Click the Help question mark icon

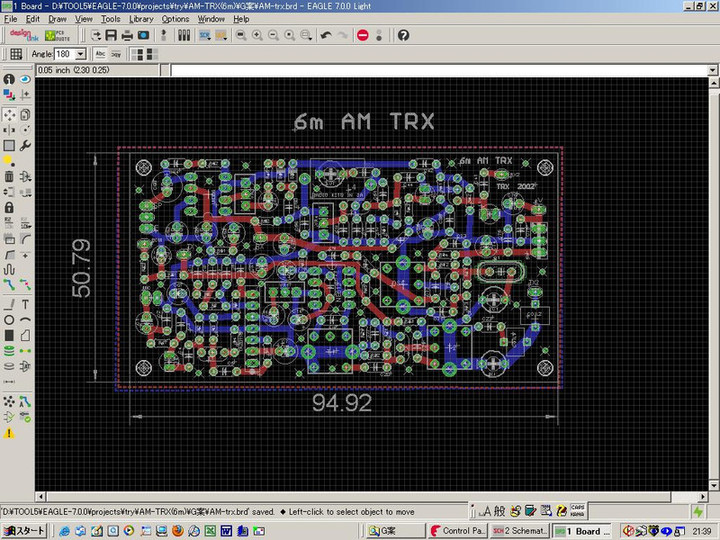coord(403,35)
